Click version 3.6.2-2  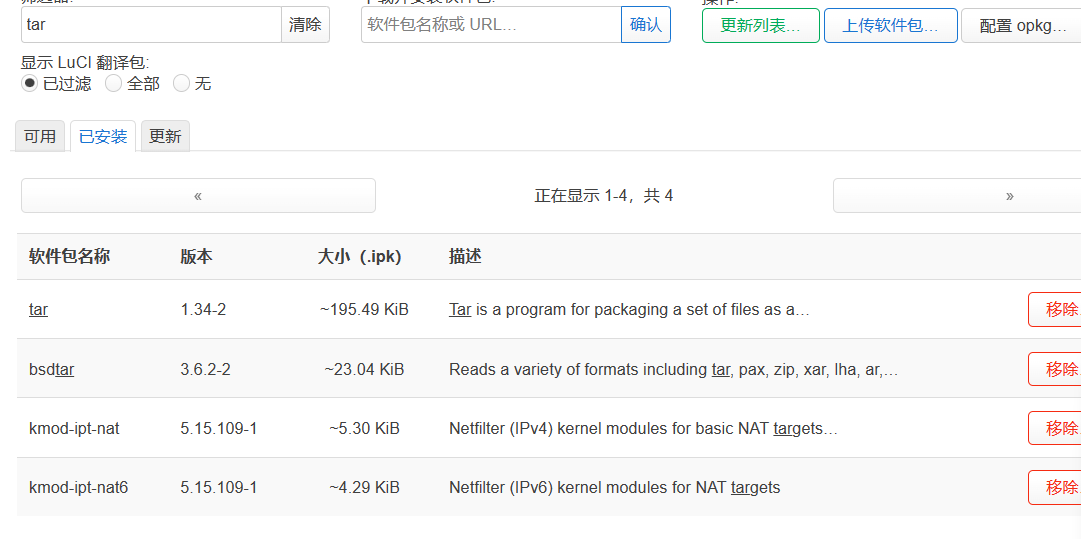click(x=205, y=369)
